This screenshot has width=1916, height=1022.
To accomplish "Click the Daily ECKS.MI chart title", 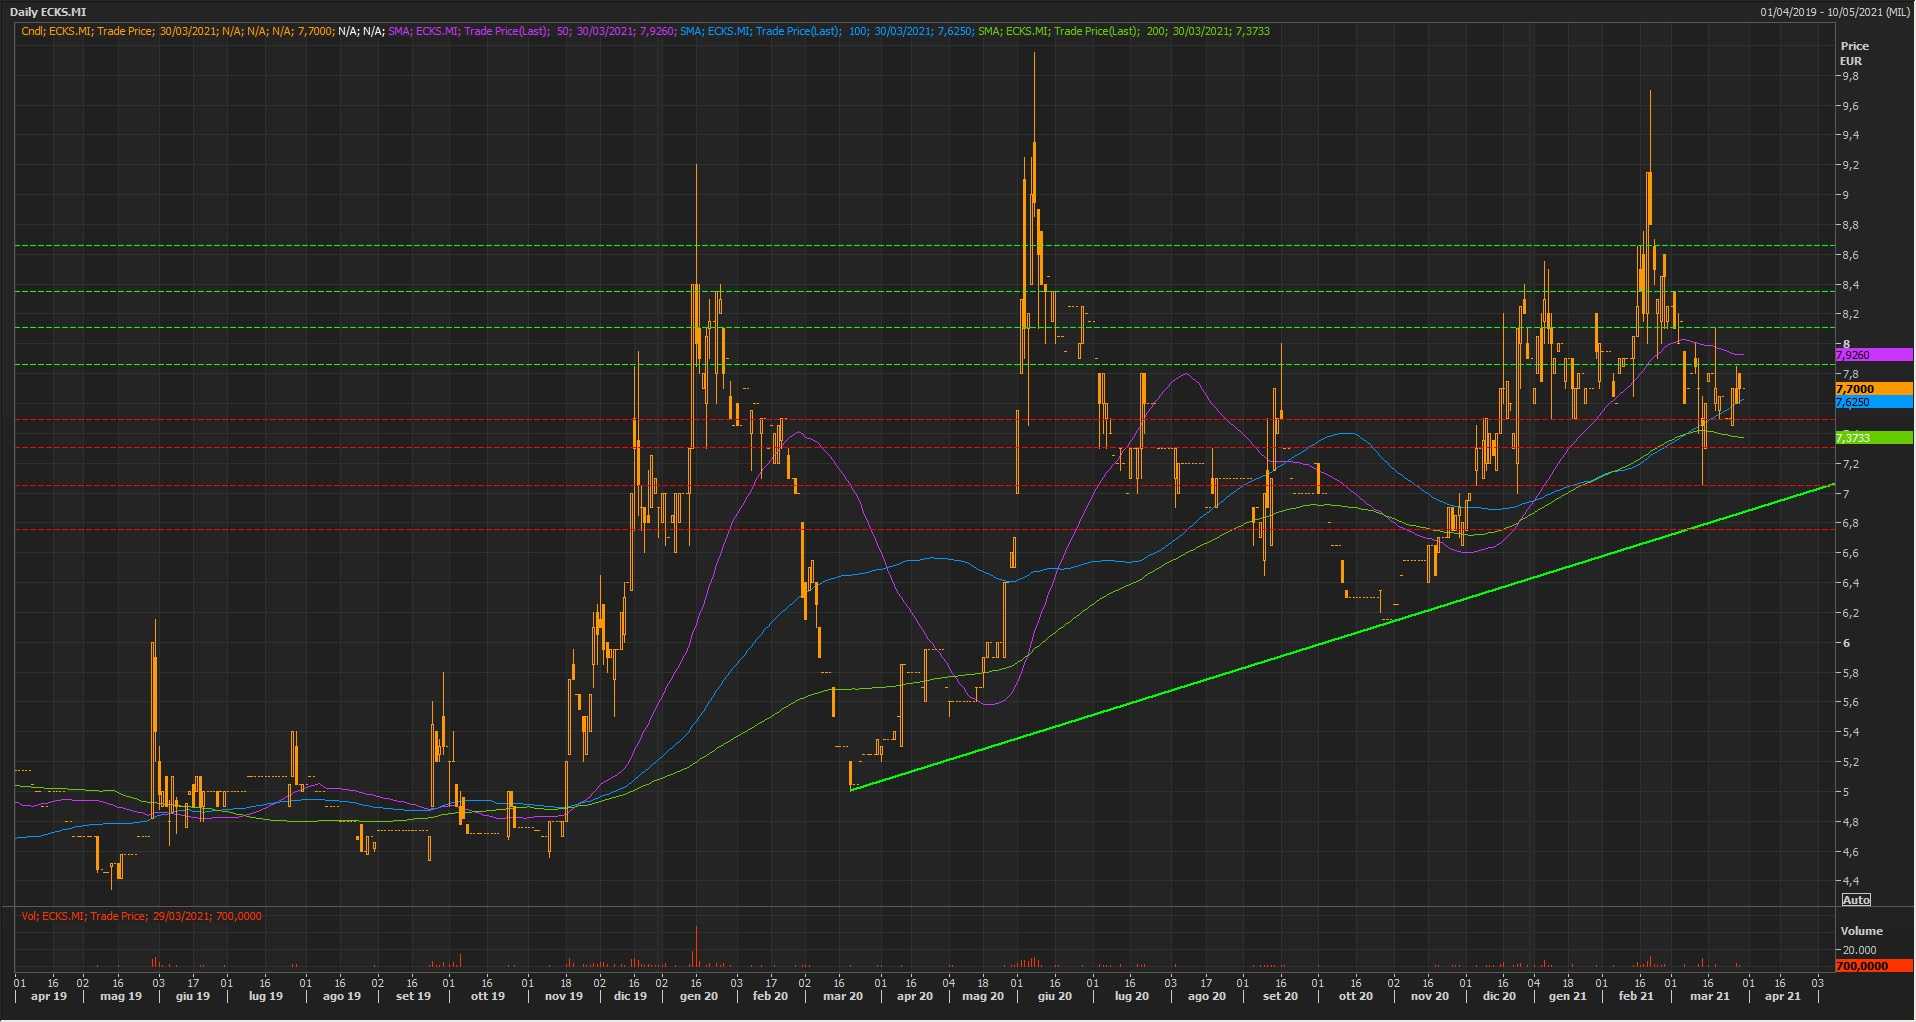I will coord(48,12).
